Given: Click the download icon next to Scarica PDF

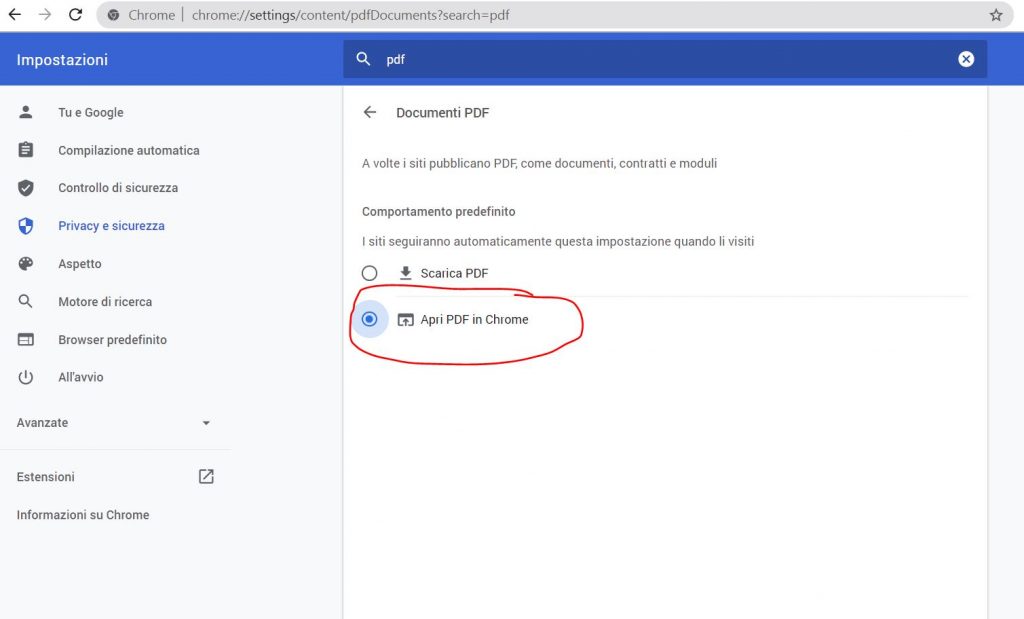Looking at the screenshot, I should 405,272.
